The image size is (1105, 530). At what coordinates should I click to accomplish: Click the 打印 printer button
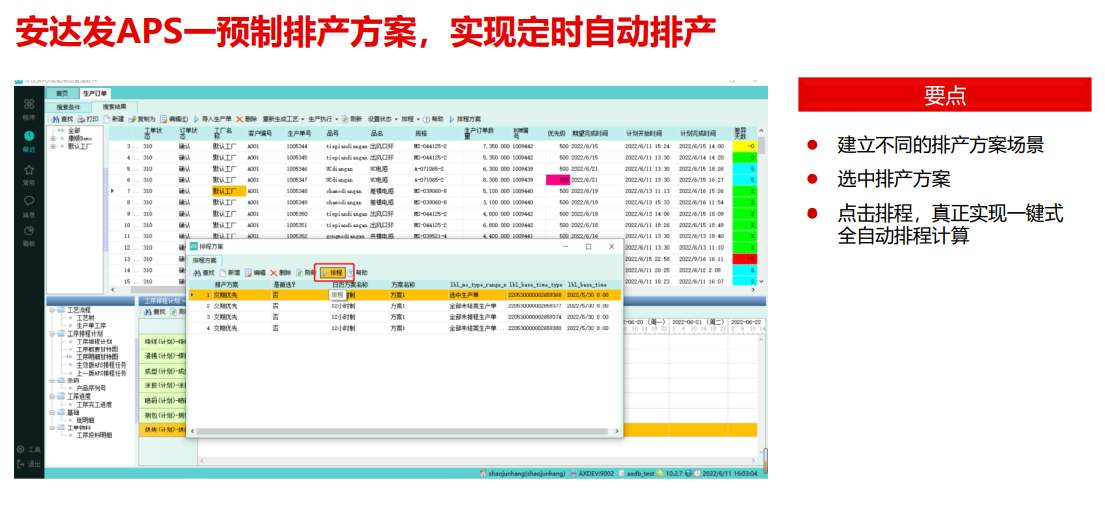point(88,119)
